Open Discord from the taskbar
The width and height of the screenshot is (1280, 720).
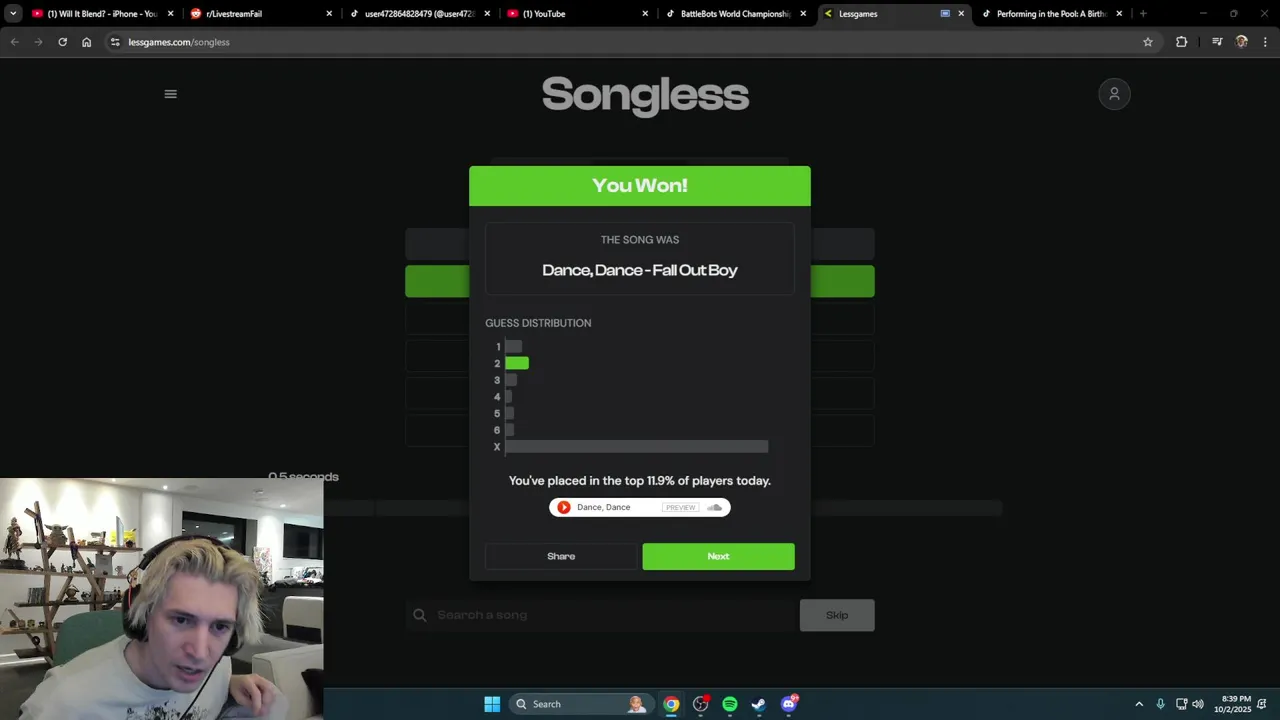pyautogui.click(x=789, y=704)
